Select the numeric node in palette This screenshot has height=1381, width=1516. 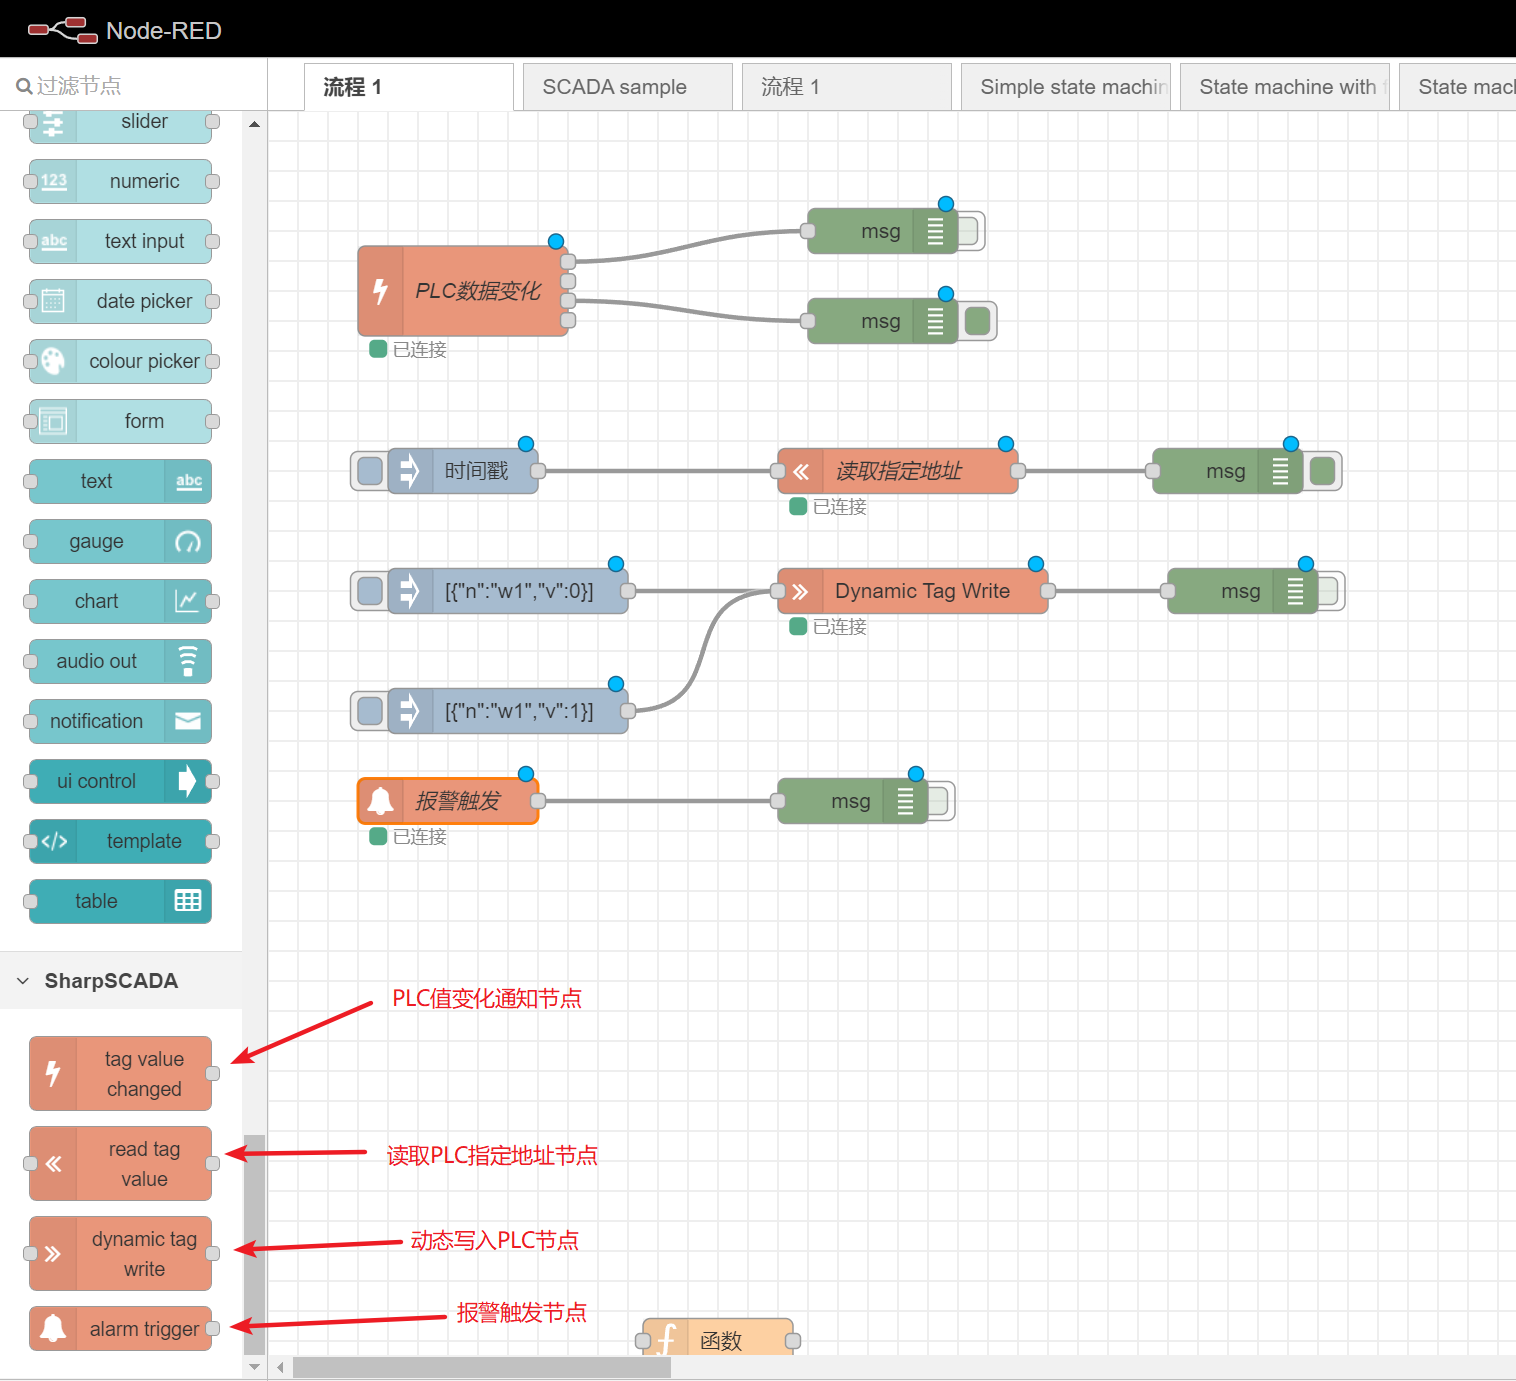click(120, 181)
